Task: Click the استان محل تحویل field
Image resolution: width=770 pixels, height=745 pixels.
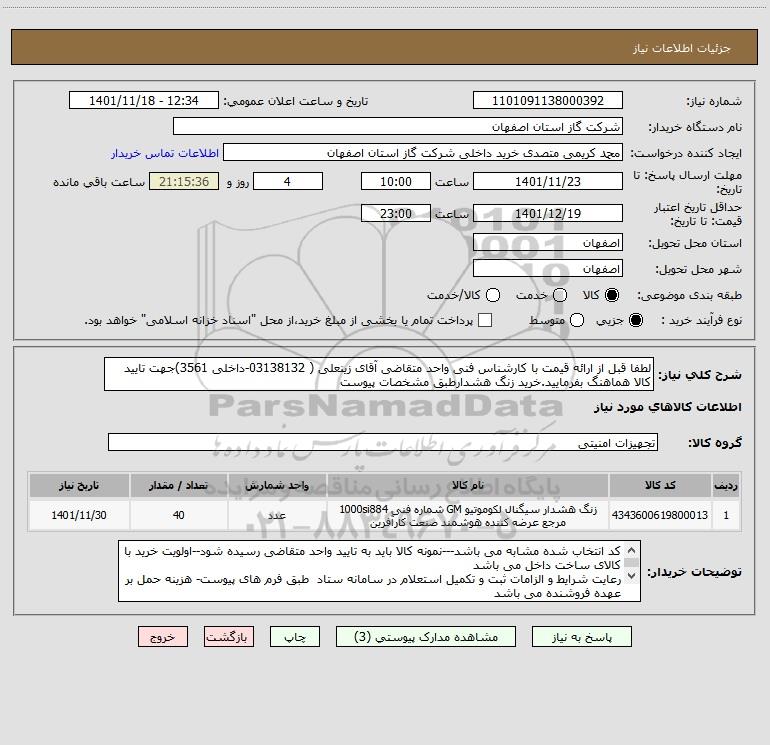Action: (548, 243)
